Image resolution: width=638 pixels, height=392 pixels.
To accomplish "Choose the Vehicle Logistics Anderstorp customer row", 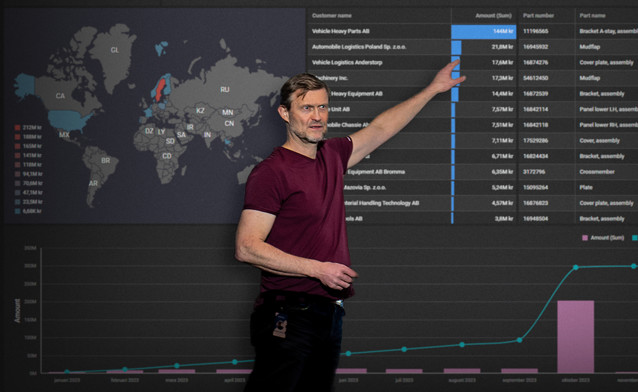I will click(x=472, y=63).
